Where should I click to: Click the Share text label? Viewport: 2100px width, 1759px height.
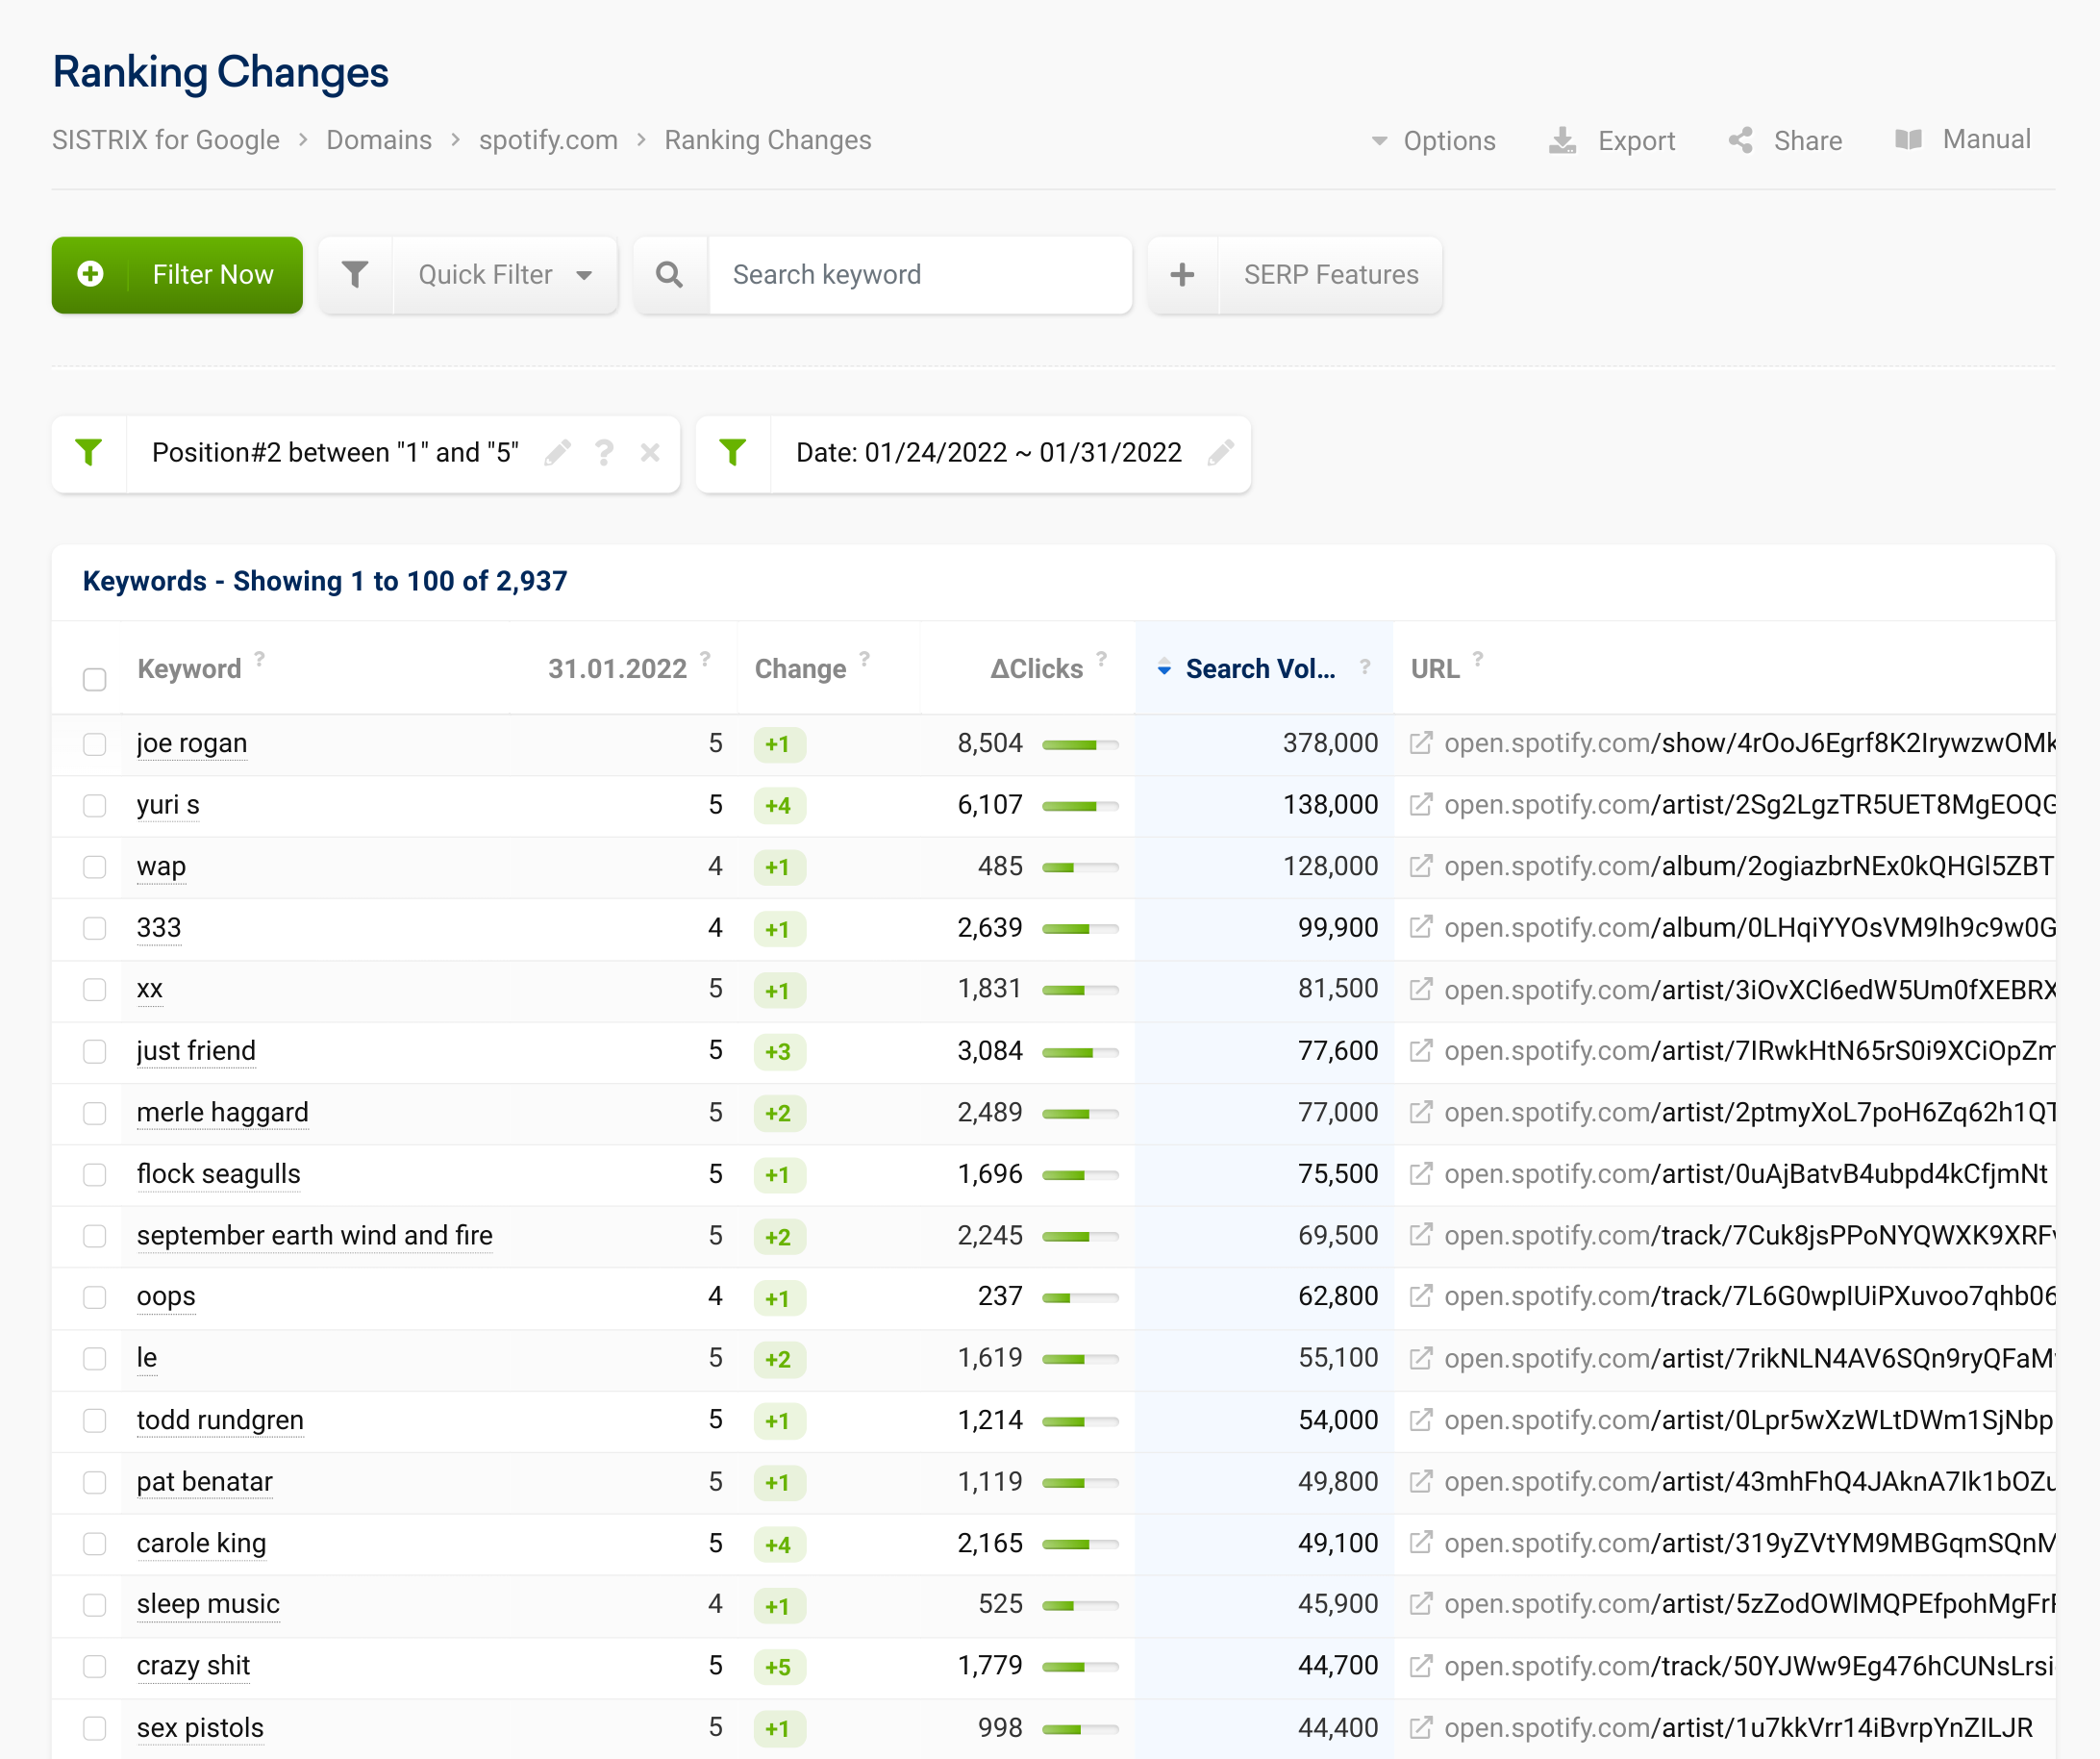tap(1808, 141)
